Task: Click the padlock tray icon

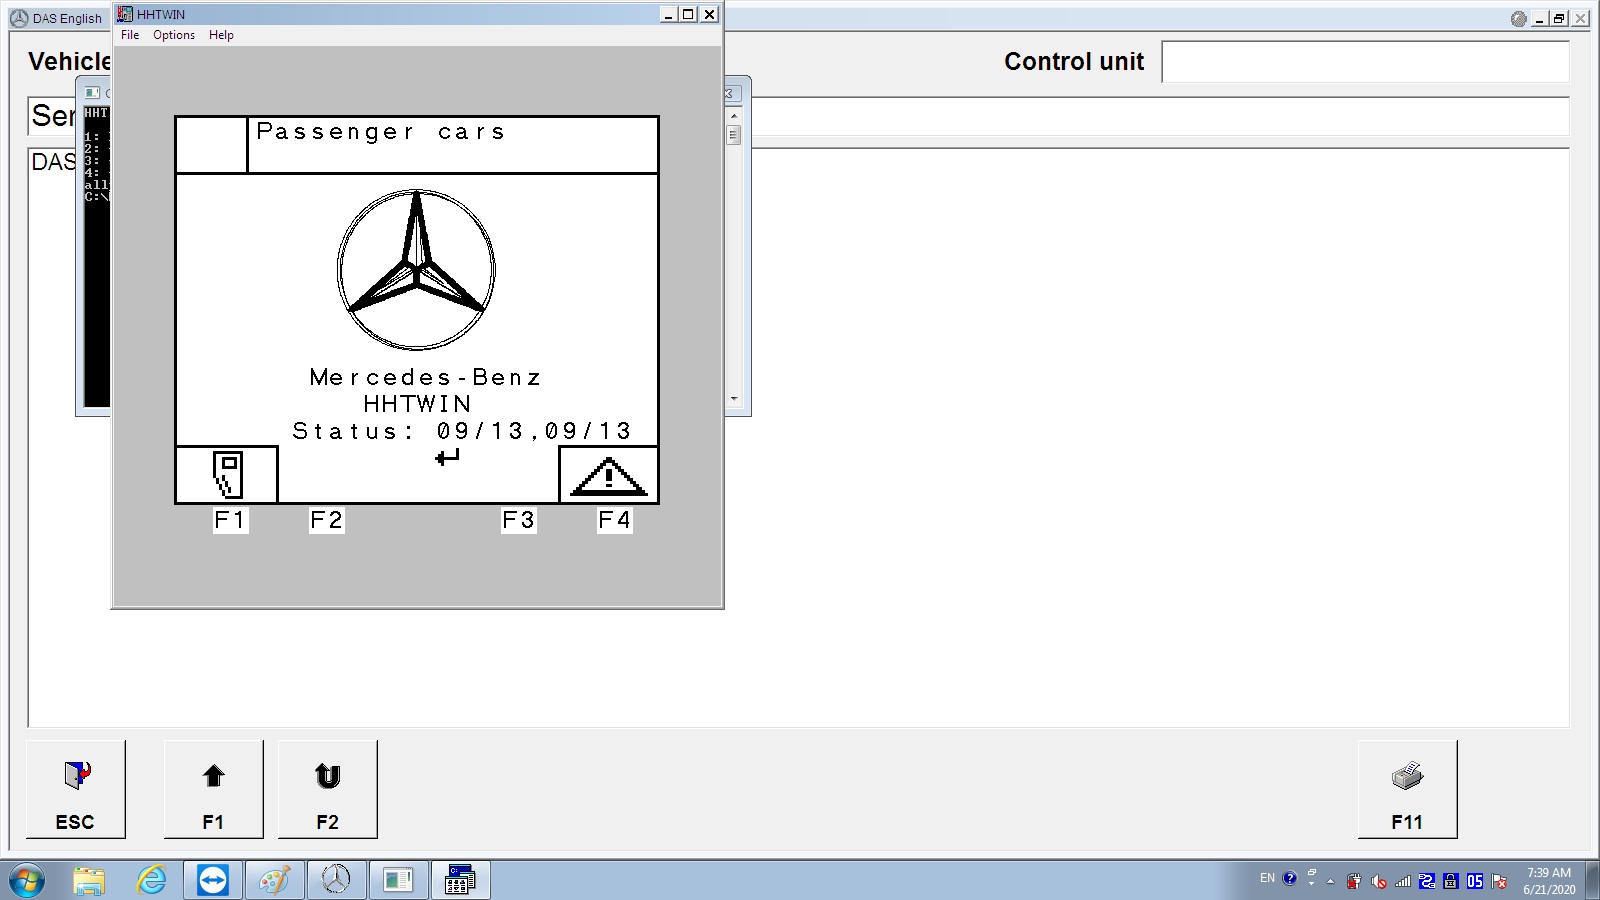Action: 1451,881
